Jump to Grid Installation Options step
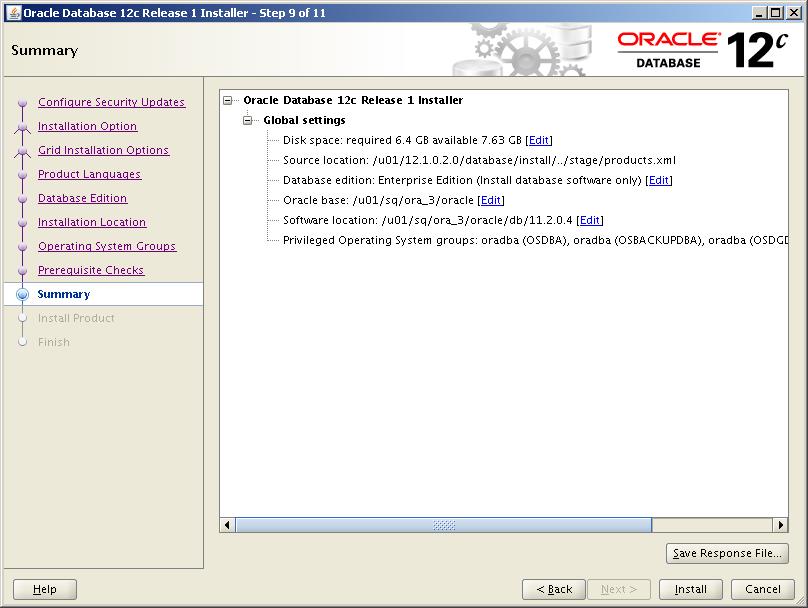 click(103, 150)
